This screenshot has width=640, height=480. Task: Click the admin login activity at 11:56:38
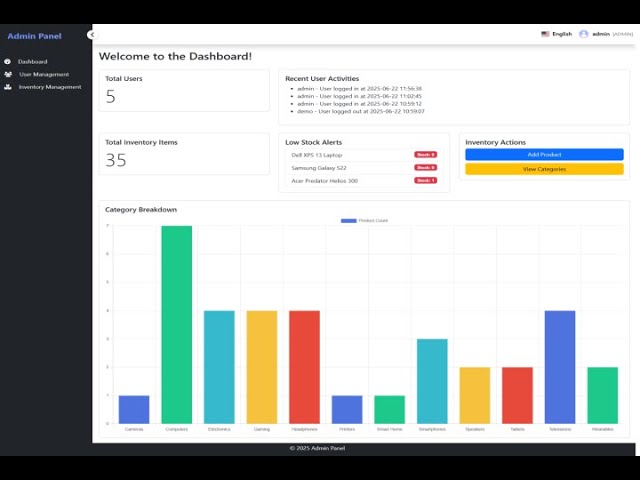[x=359, y=89]
